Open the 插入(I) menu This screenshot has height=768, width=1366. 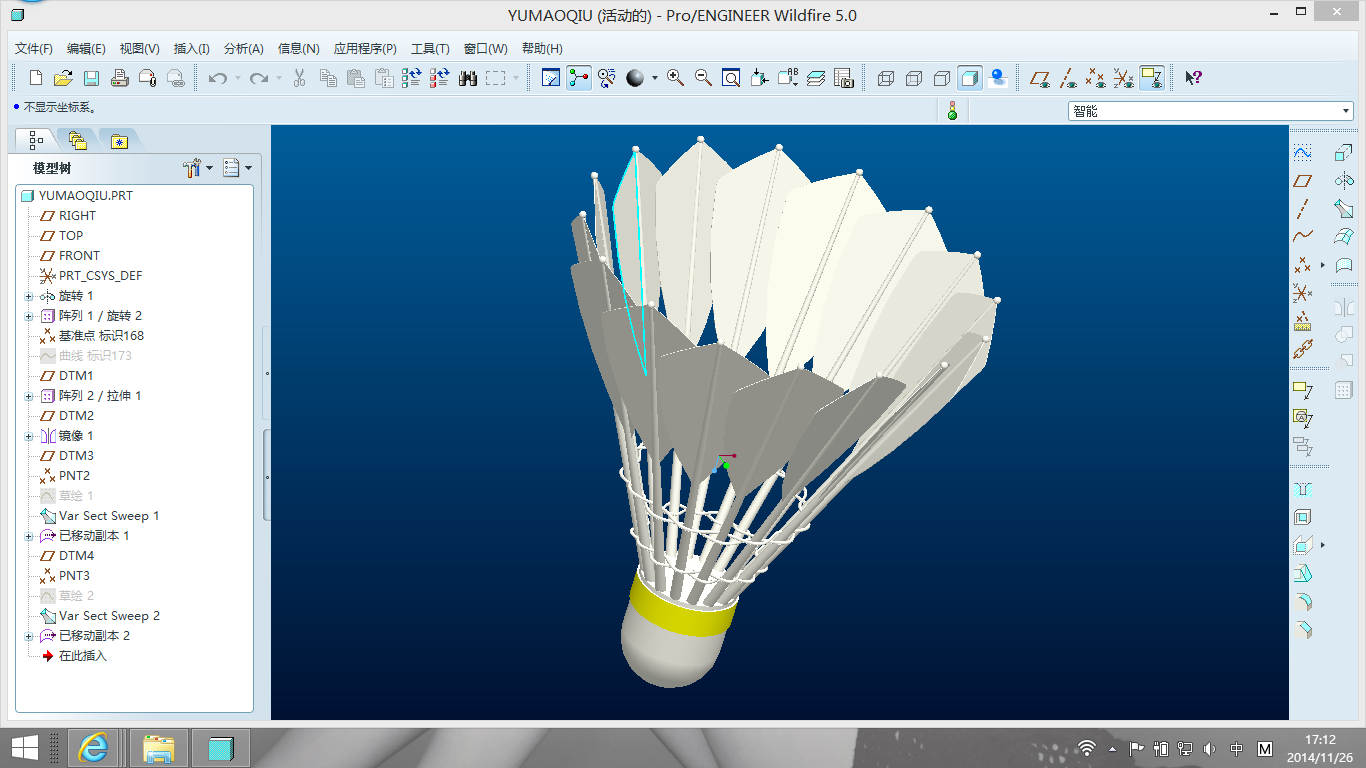[x=191, y=48]
